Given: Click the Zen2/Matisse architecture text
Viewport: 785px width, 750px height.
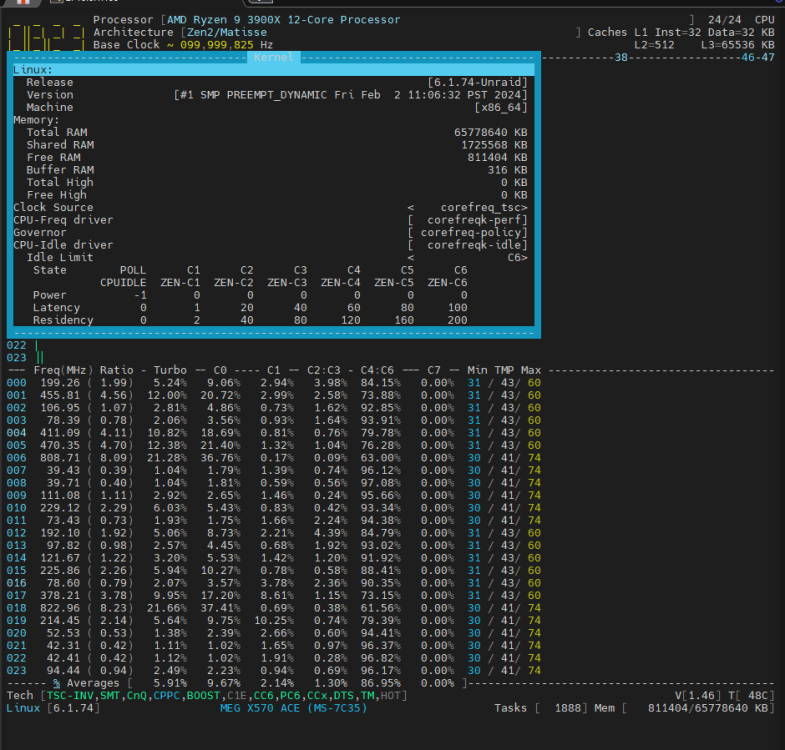Looking at the screenshot, I should coord(227,32).
